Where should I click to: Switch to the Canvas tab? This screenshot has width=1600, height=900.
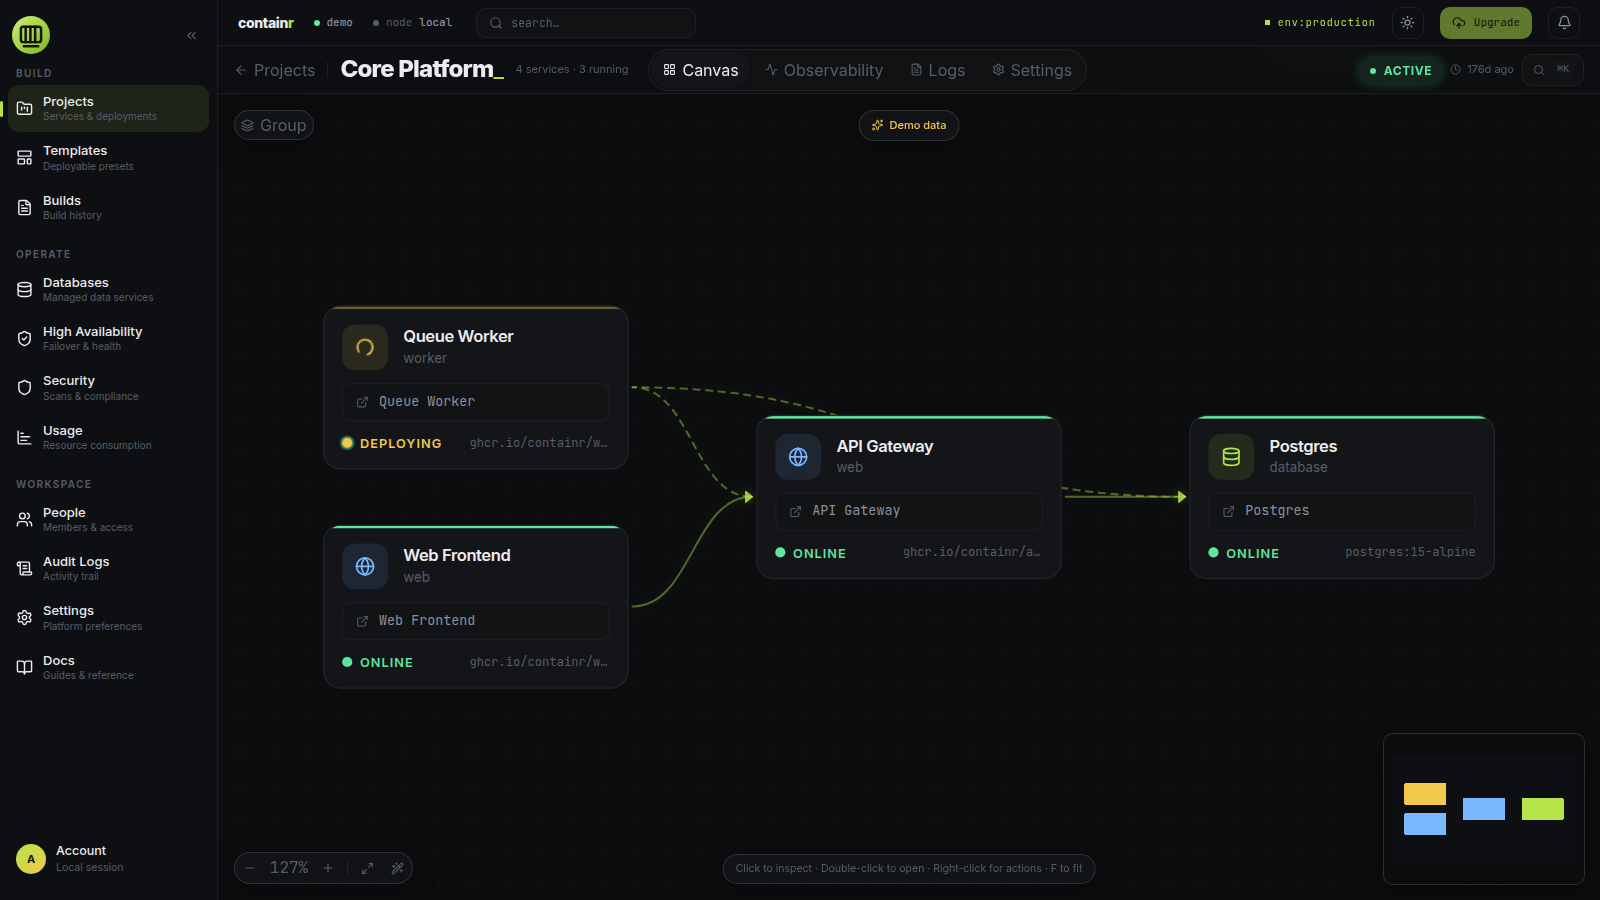click(x=701, y=70)
